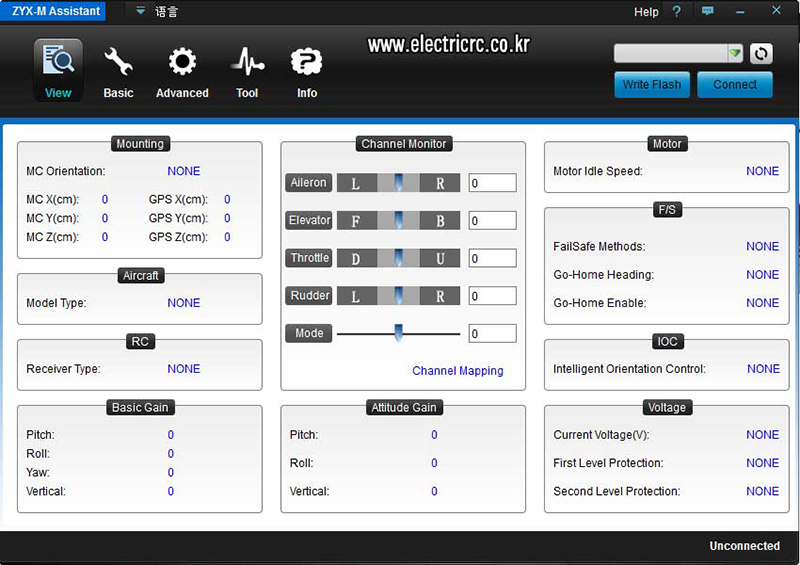Click the 语言 language menu

click(166, 11)
